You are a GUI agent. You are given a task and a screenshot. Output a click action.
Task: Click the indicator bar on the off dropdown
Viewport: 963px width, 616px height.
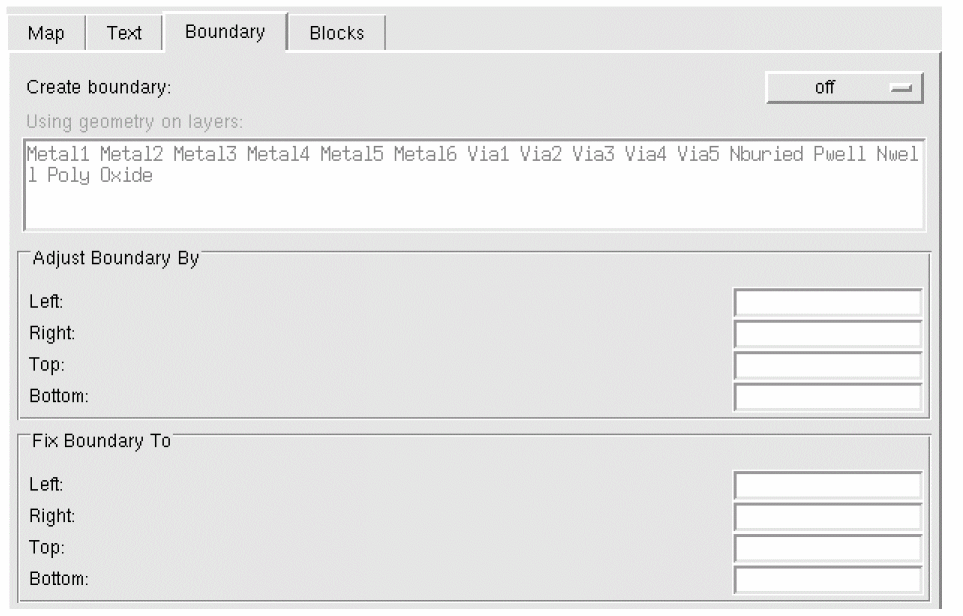901,88
